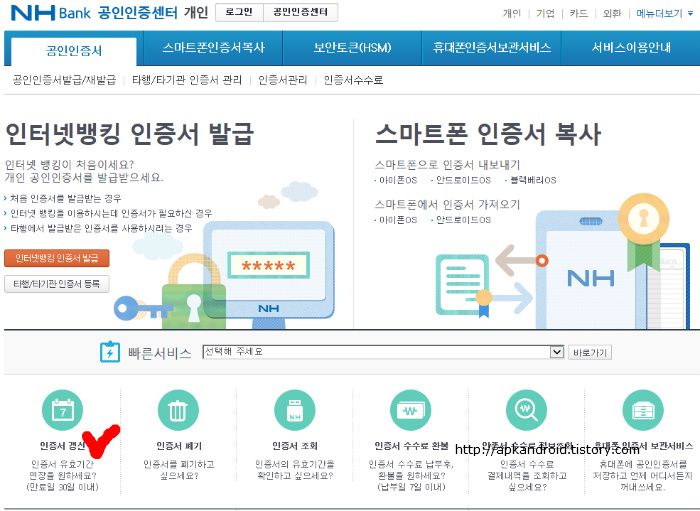Click the 카드 top link

579,13
